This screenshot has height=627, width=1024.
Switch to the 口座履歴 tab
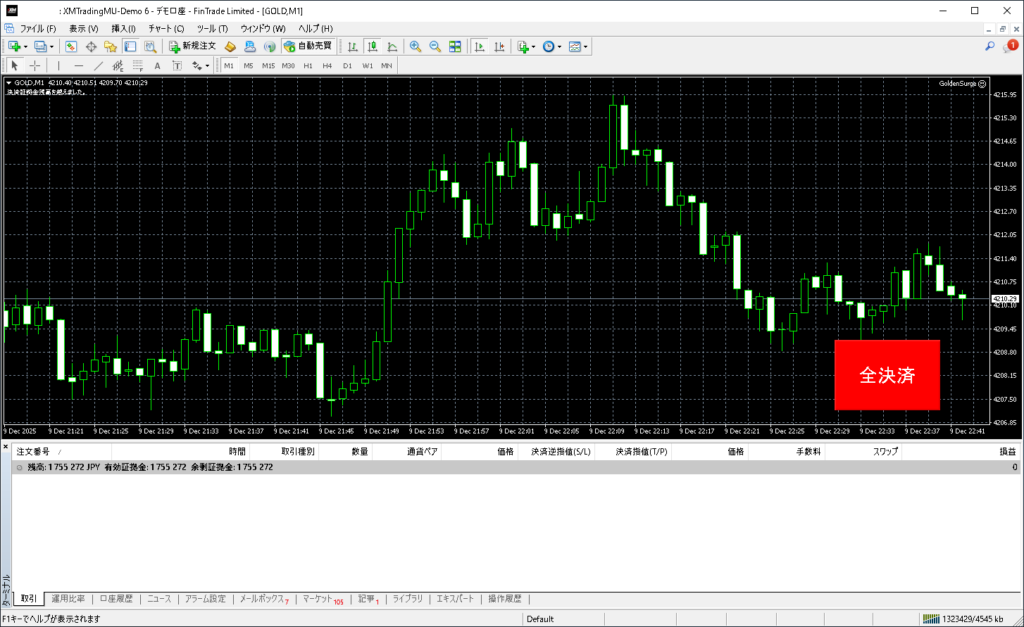118,599
